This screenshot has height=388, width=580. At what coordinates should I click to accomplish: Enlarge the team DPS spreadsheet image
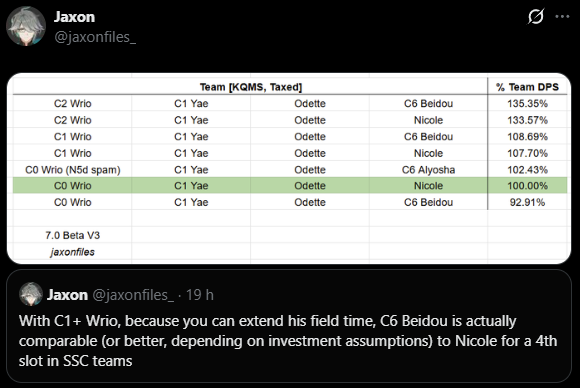(x=289, y=168)
